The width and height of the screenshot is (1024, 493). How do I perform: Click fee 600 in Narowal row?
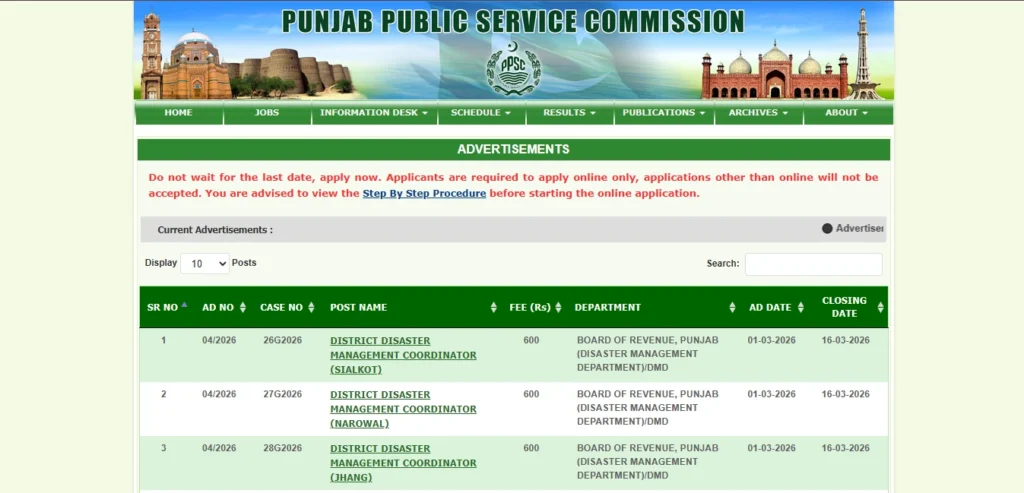tap(532, 394)
